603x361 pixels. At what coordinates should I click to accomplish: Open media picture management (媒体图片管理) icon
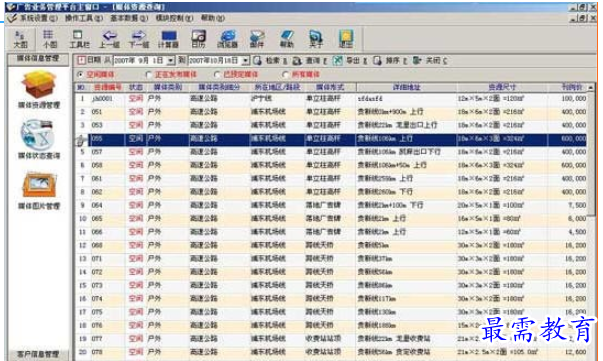tap(39, 185)
